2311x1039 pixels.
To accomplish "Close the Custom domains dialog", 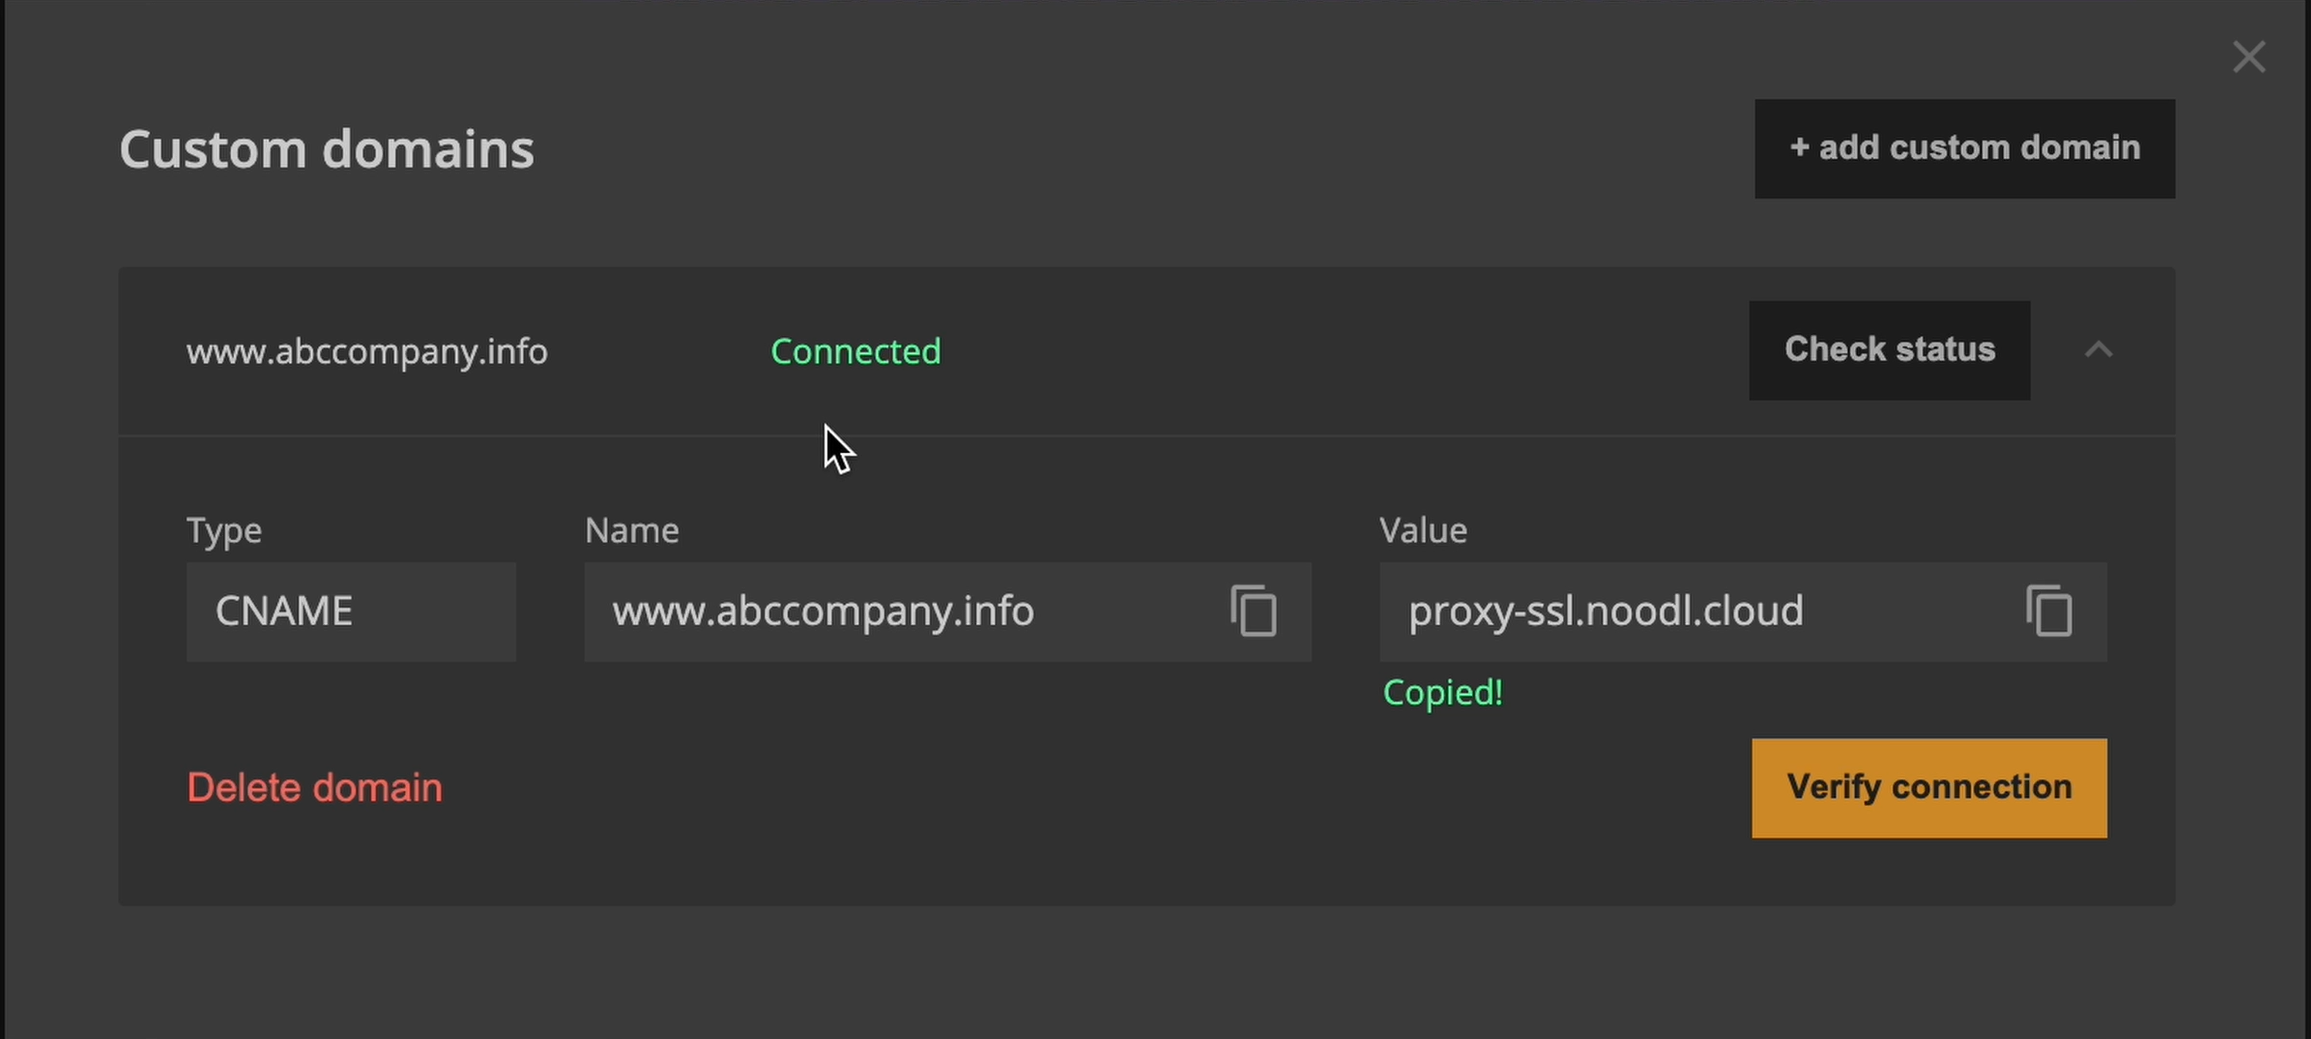I will [x=2248, y=57].
